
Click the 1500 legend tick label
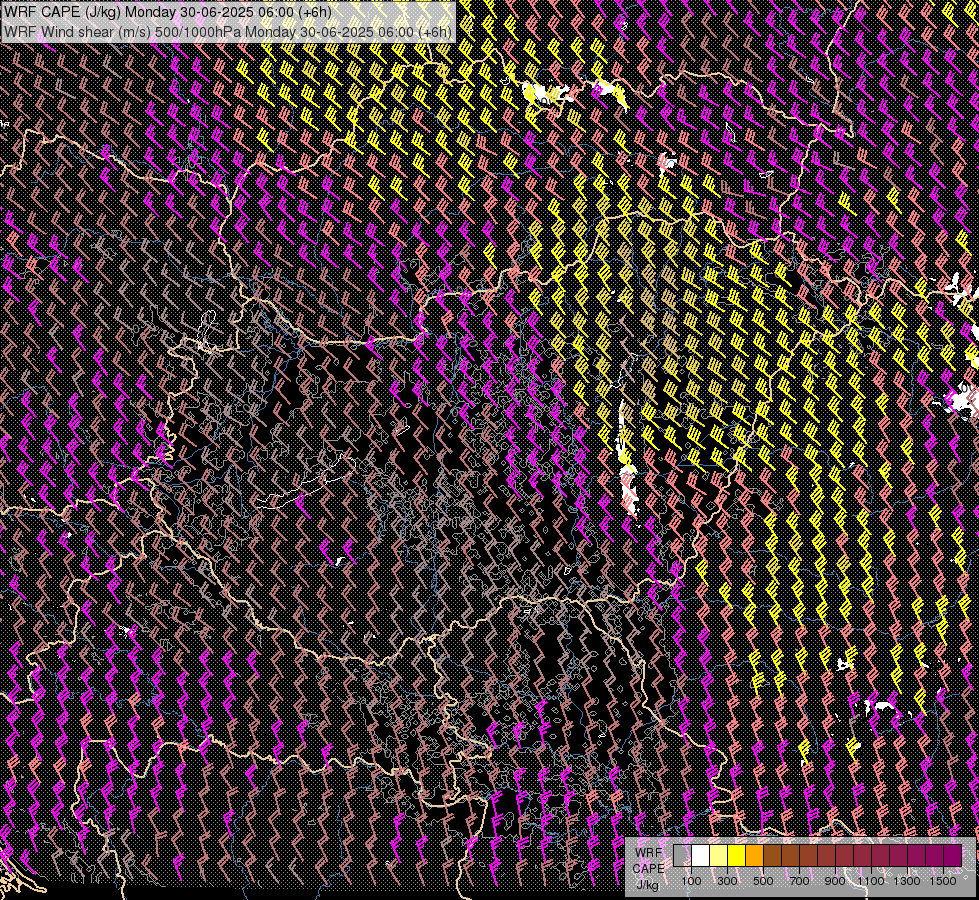(x=943, y=881)
